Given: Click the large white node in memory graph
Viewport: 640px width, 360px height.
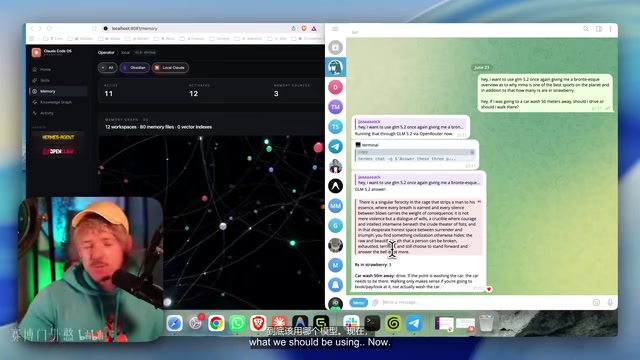Looking at the screenshot, I should [223, 226].
